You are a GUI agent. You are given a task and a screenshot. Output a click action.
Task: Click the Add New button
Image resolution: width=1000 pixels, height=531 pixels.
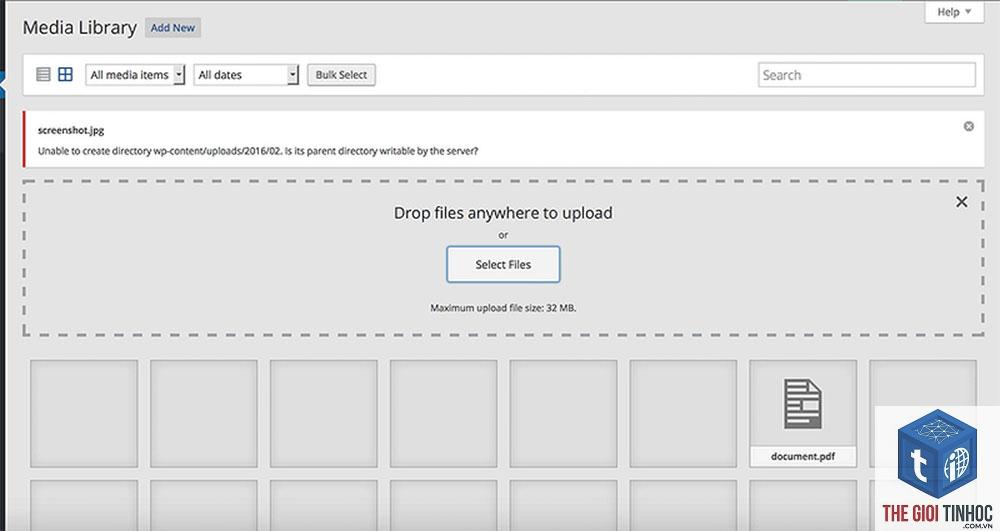coord(173,27)
